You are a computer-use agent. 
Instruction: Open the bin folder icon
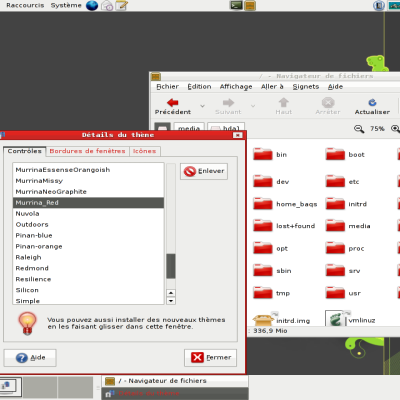[x=263, y=154]
